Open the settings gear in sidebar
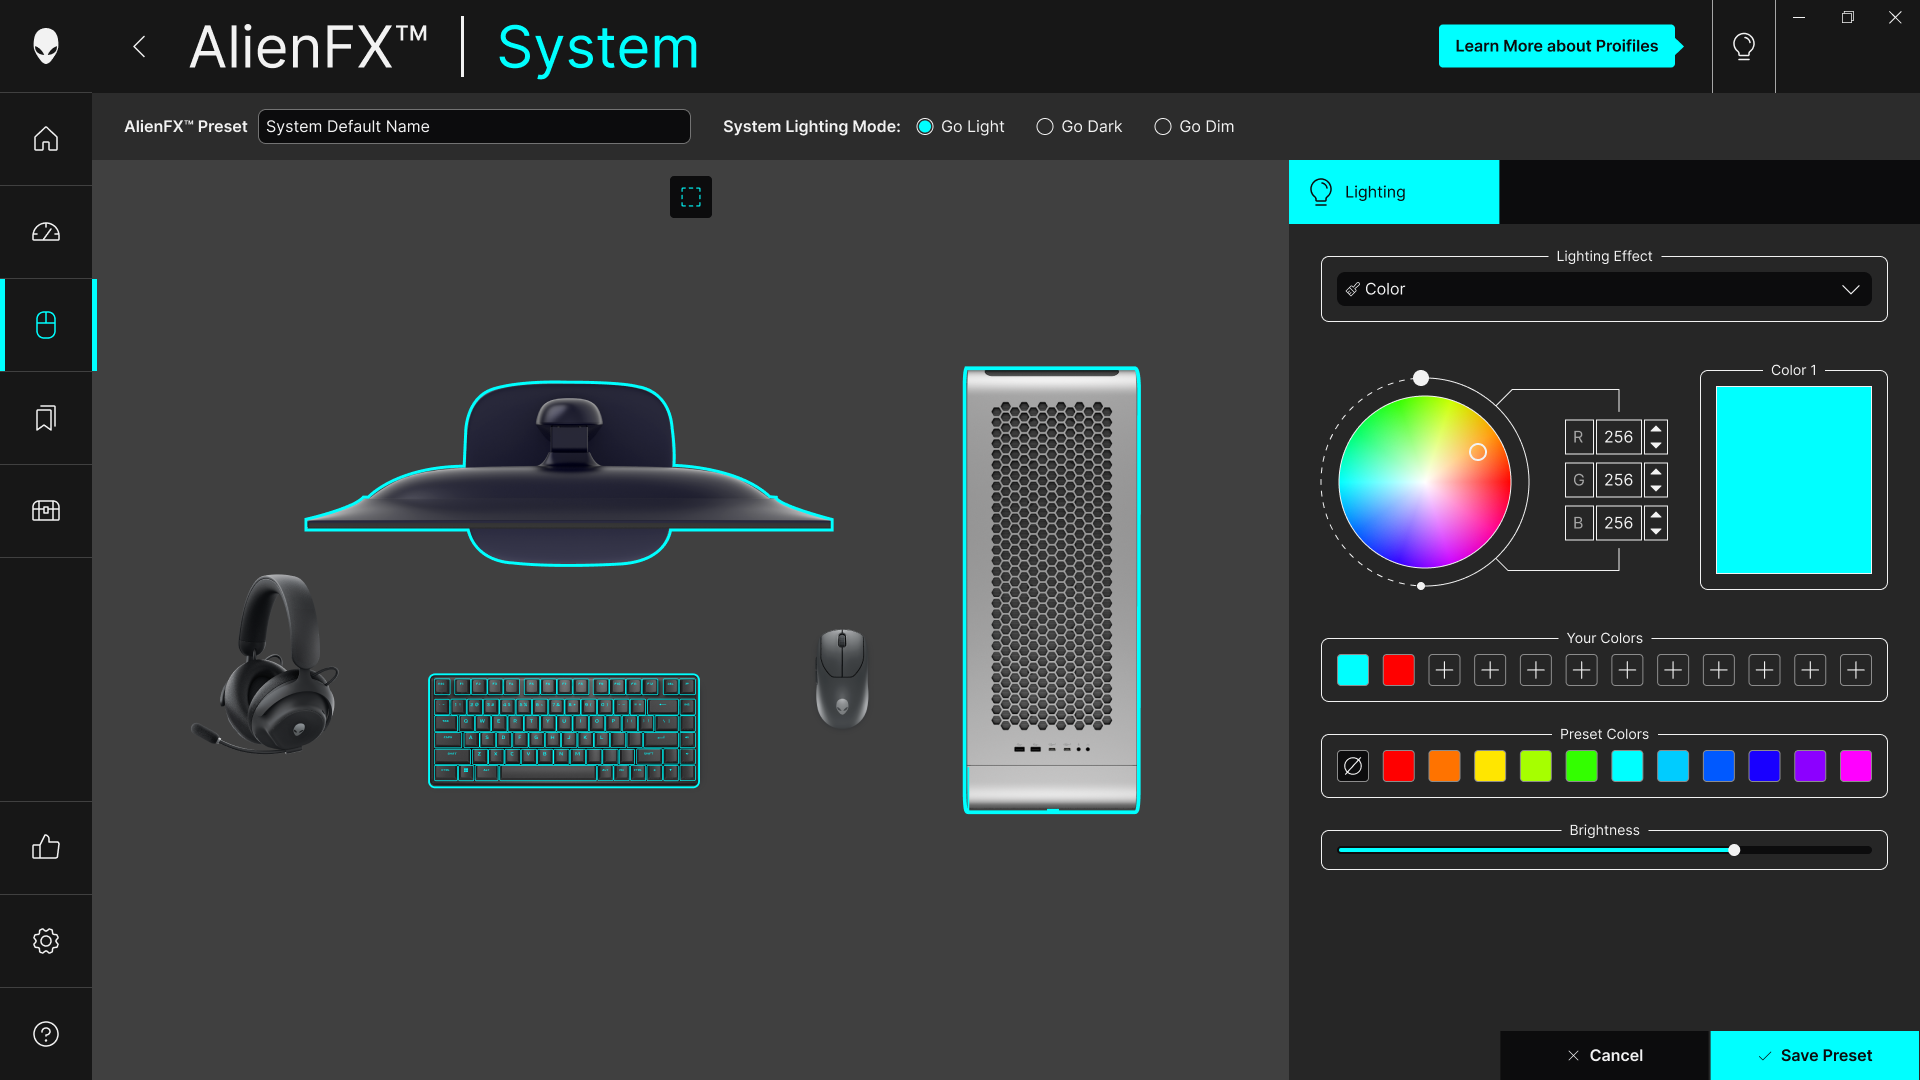 click(x=46, y=941)
